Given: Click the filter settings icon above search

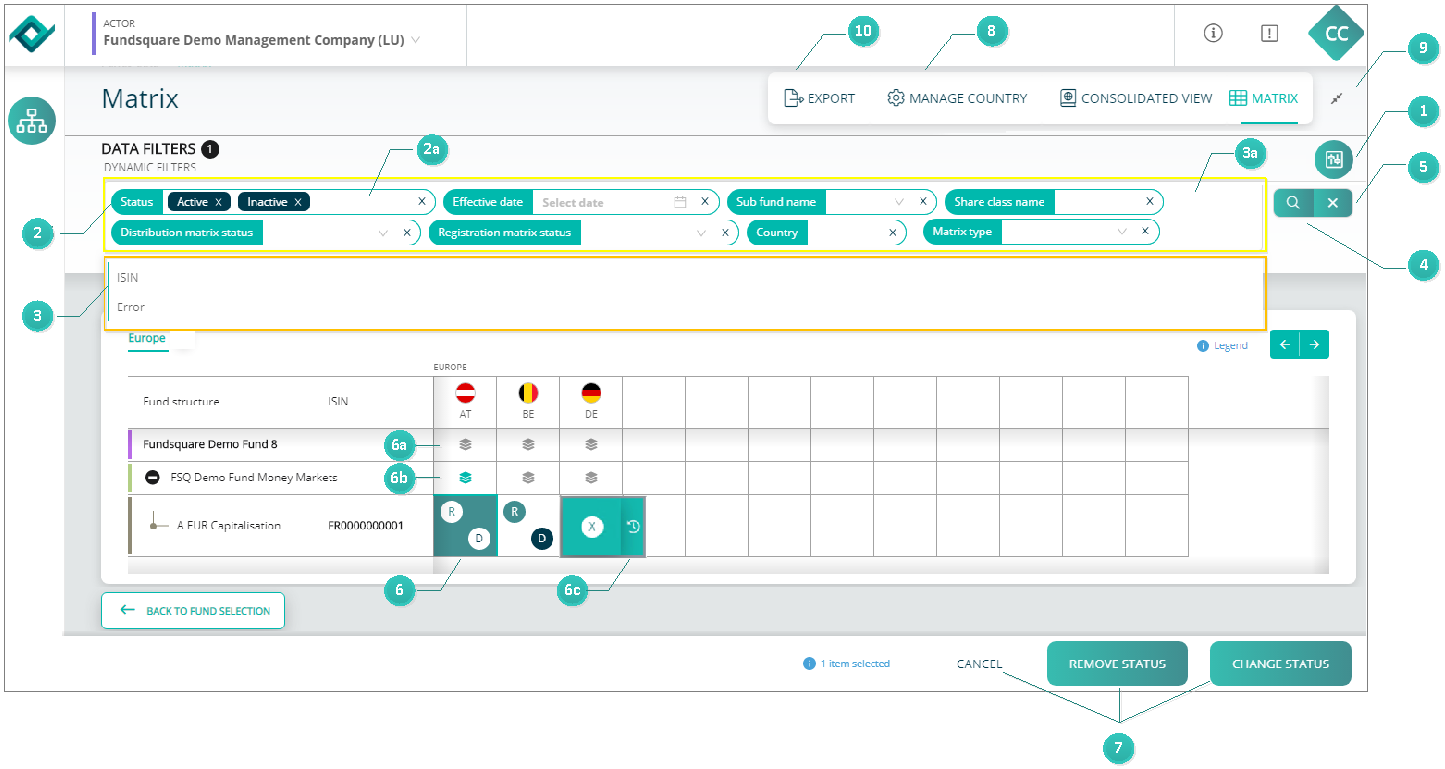Looking at the screenshot, I should [x=1332, y=158].
